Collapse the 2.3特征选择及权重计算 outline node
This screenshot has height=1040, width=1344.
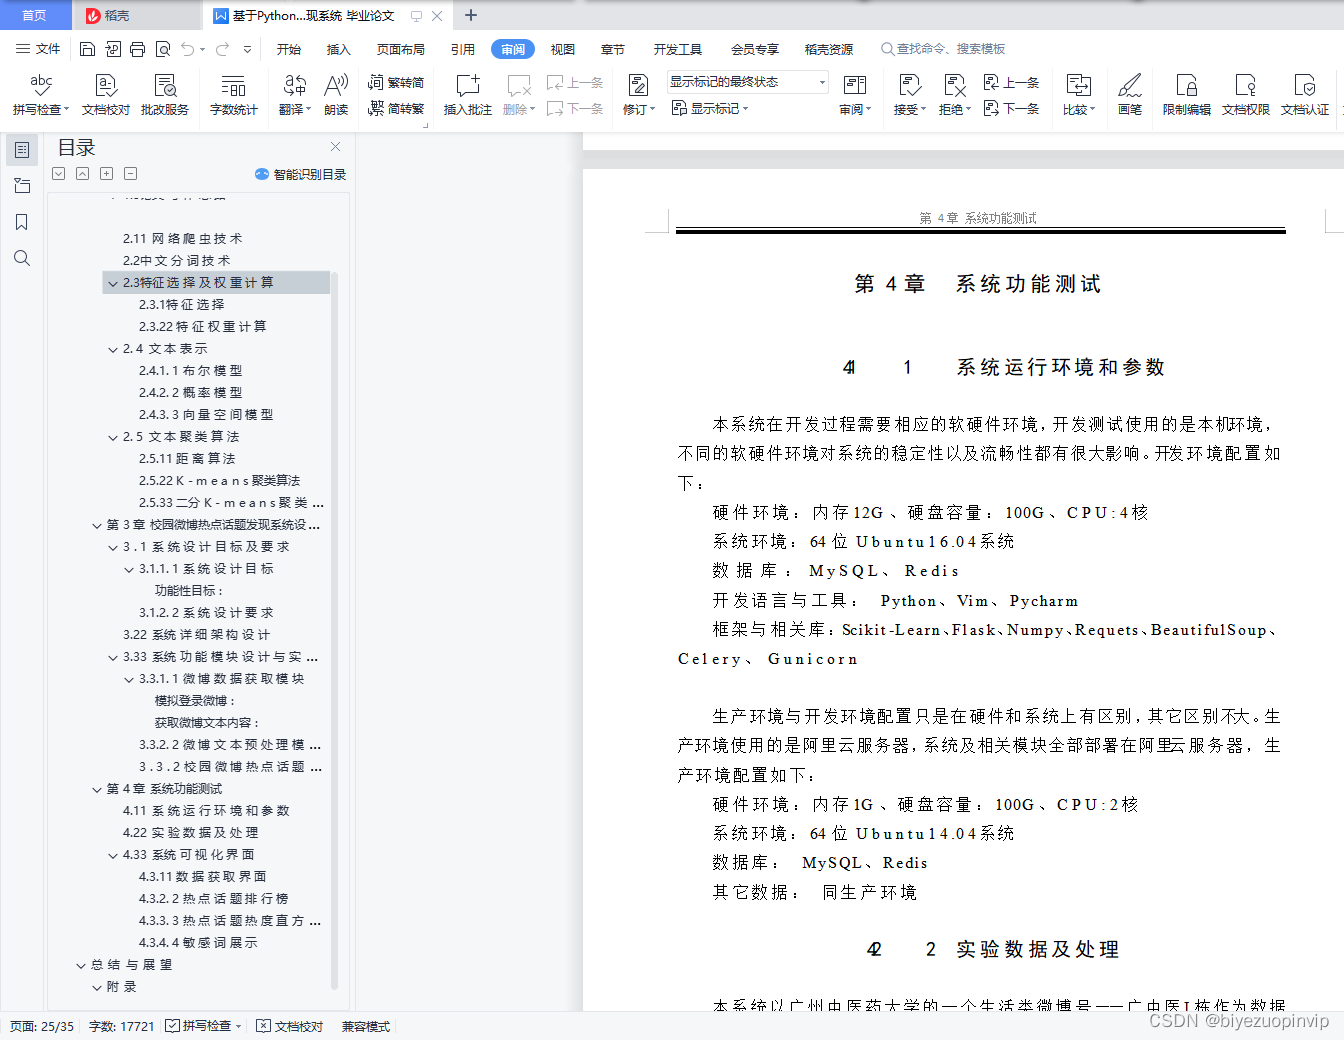[x=113, y=282]
